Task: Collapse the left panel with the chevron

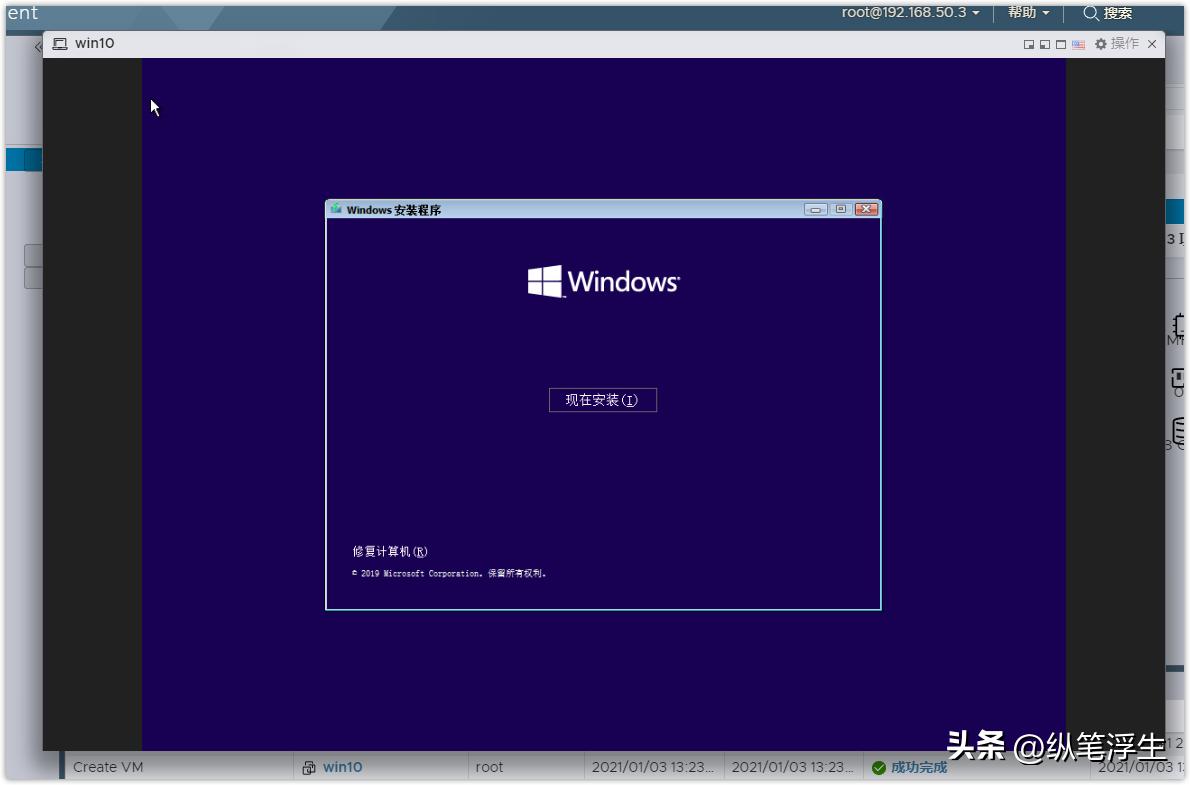Action: click(x=37, y=44)
